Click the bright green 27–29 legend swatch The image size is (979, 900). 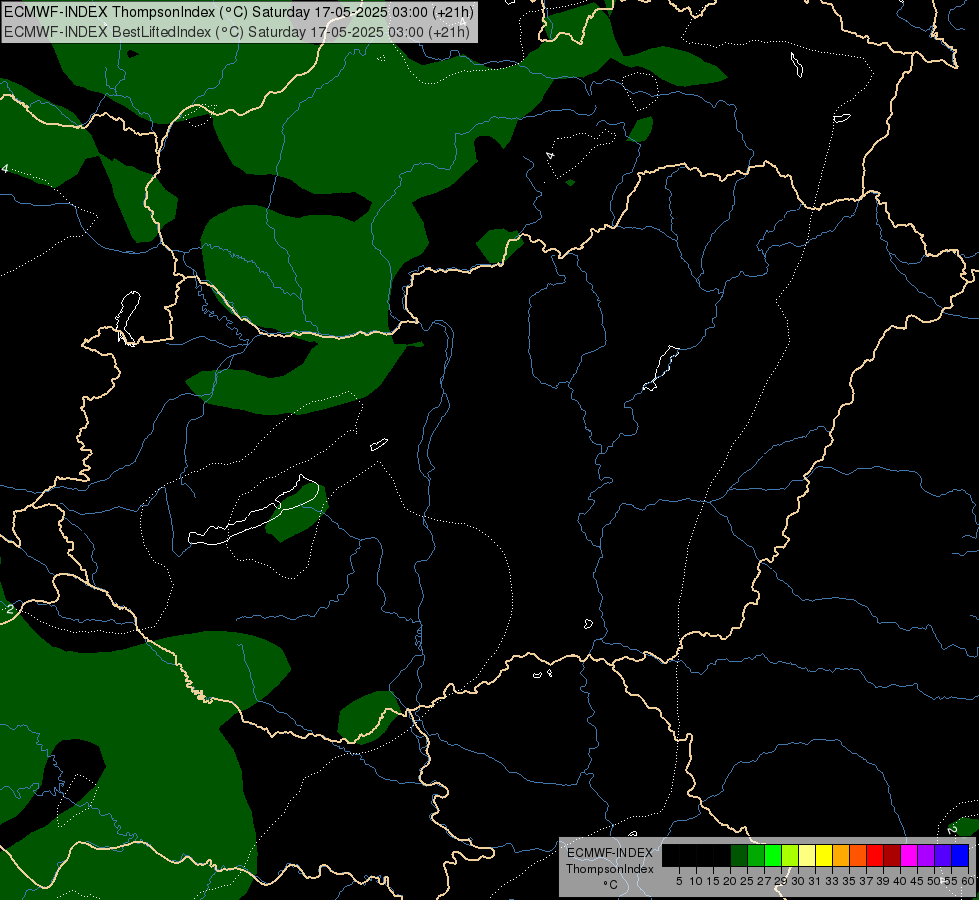pos(773,855)
